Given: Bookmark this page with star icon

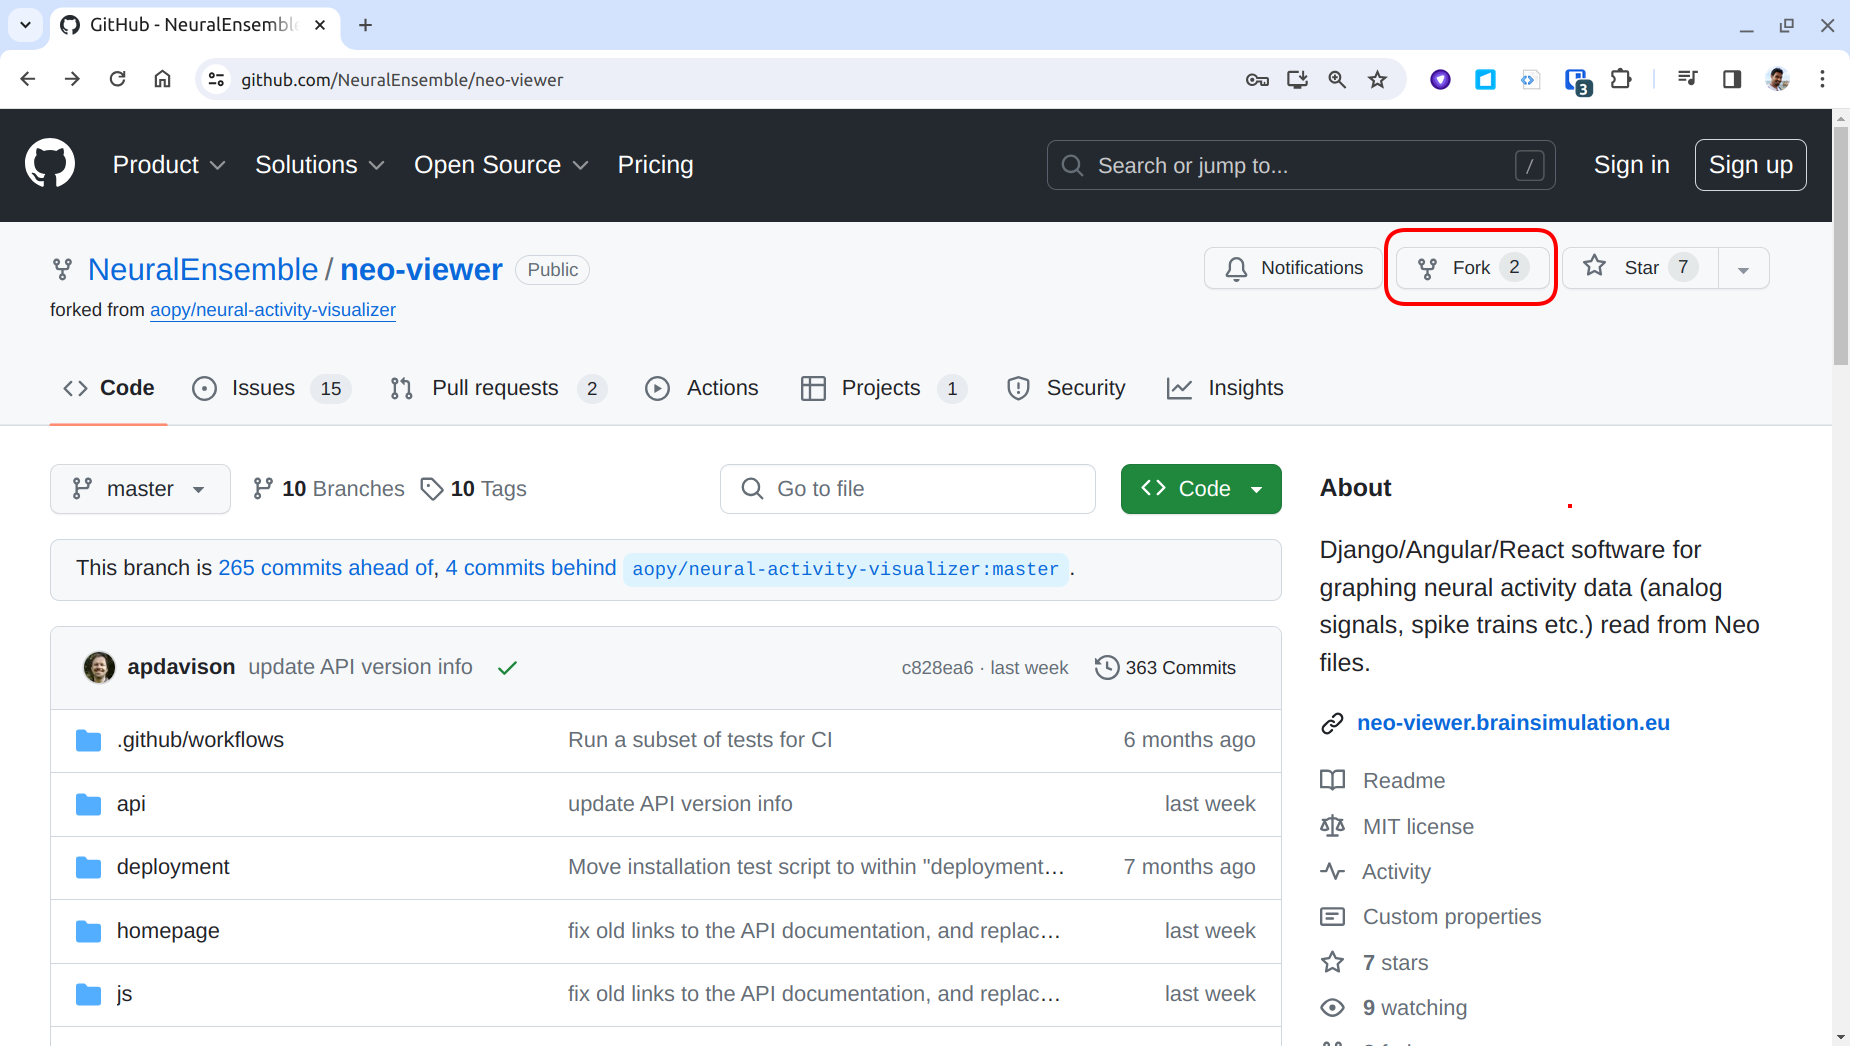Looking at the screenshot, I should coord(1378,80).
